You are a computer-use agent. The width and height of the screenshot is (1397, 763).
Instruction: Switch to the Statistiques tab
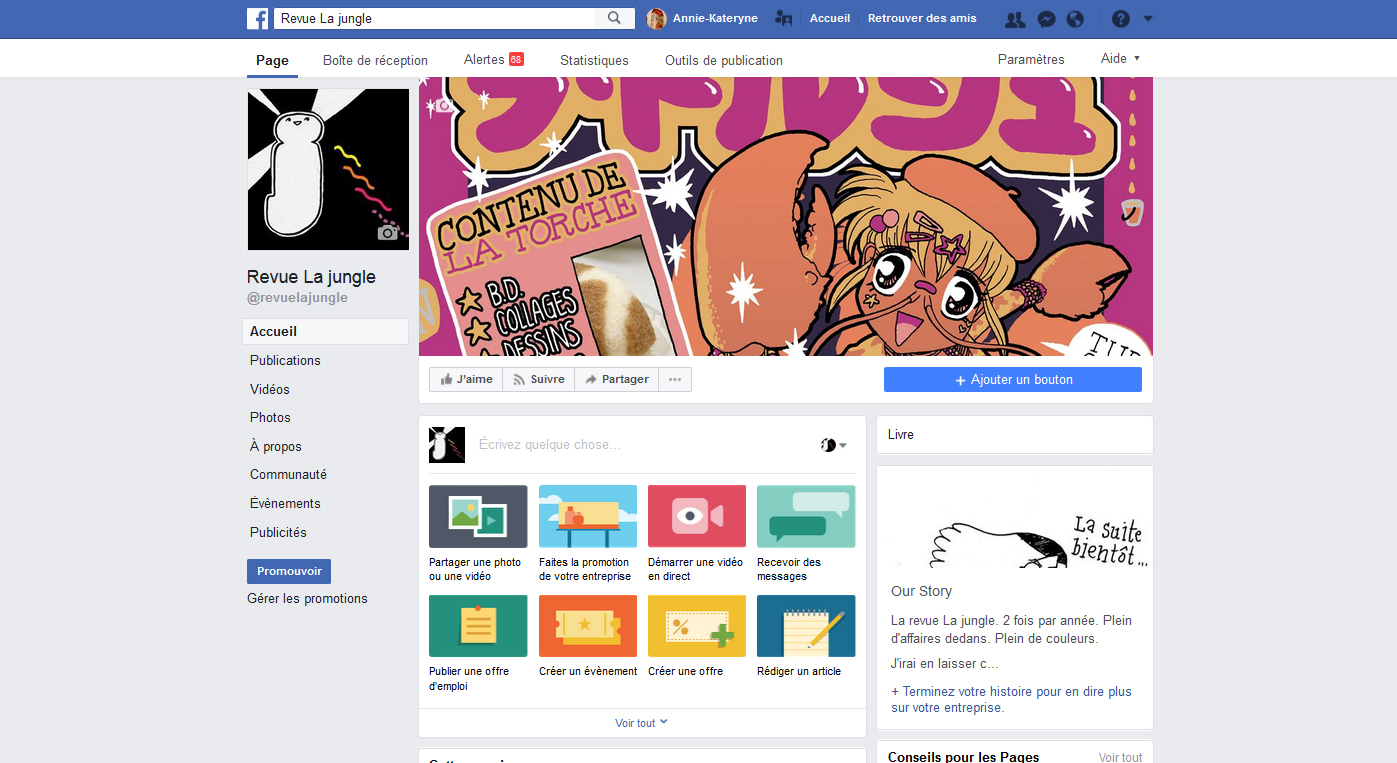pyautogui.click(x=594, y=60)
